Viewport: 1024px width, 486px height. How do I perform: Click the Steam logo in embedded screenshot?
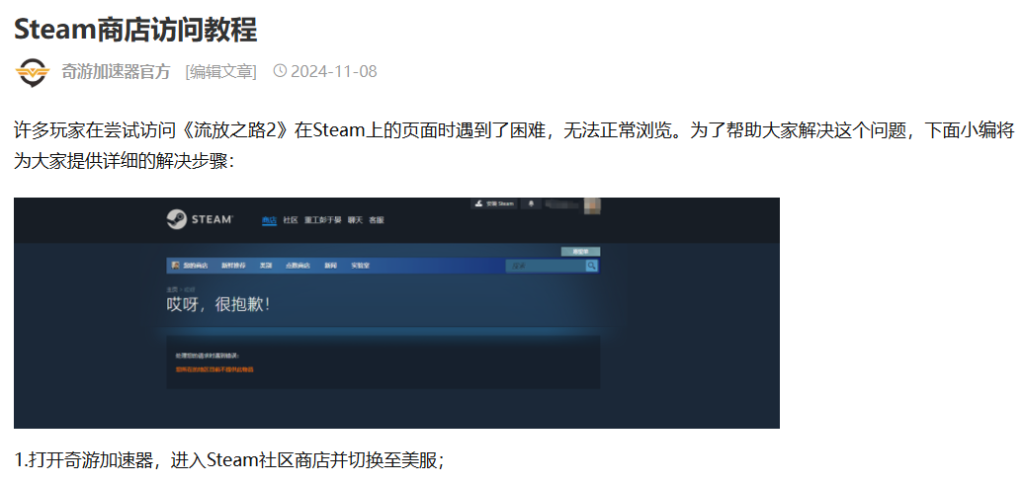(199, 219)
